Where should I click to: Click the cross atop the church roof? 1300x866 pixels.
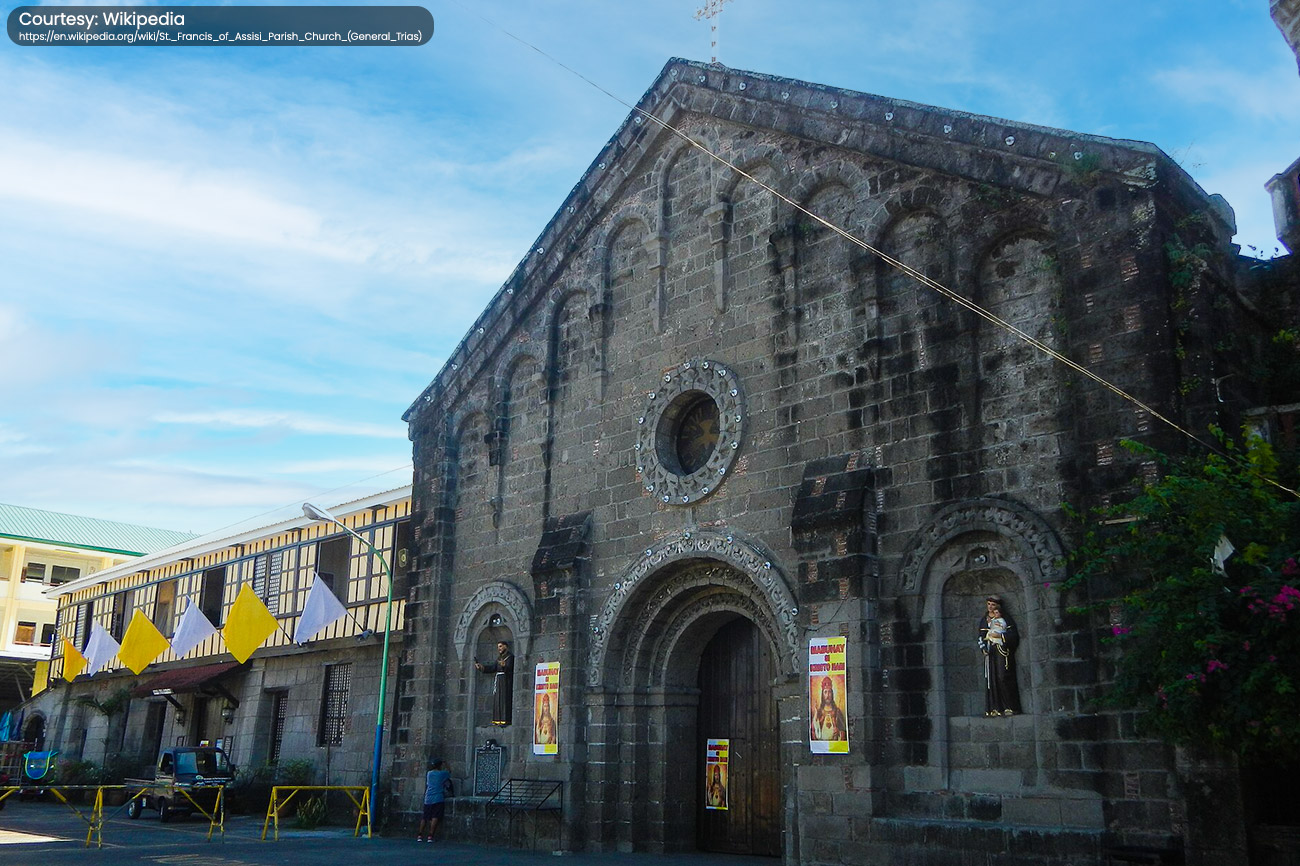[x=712, y=25]
